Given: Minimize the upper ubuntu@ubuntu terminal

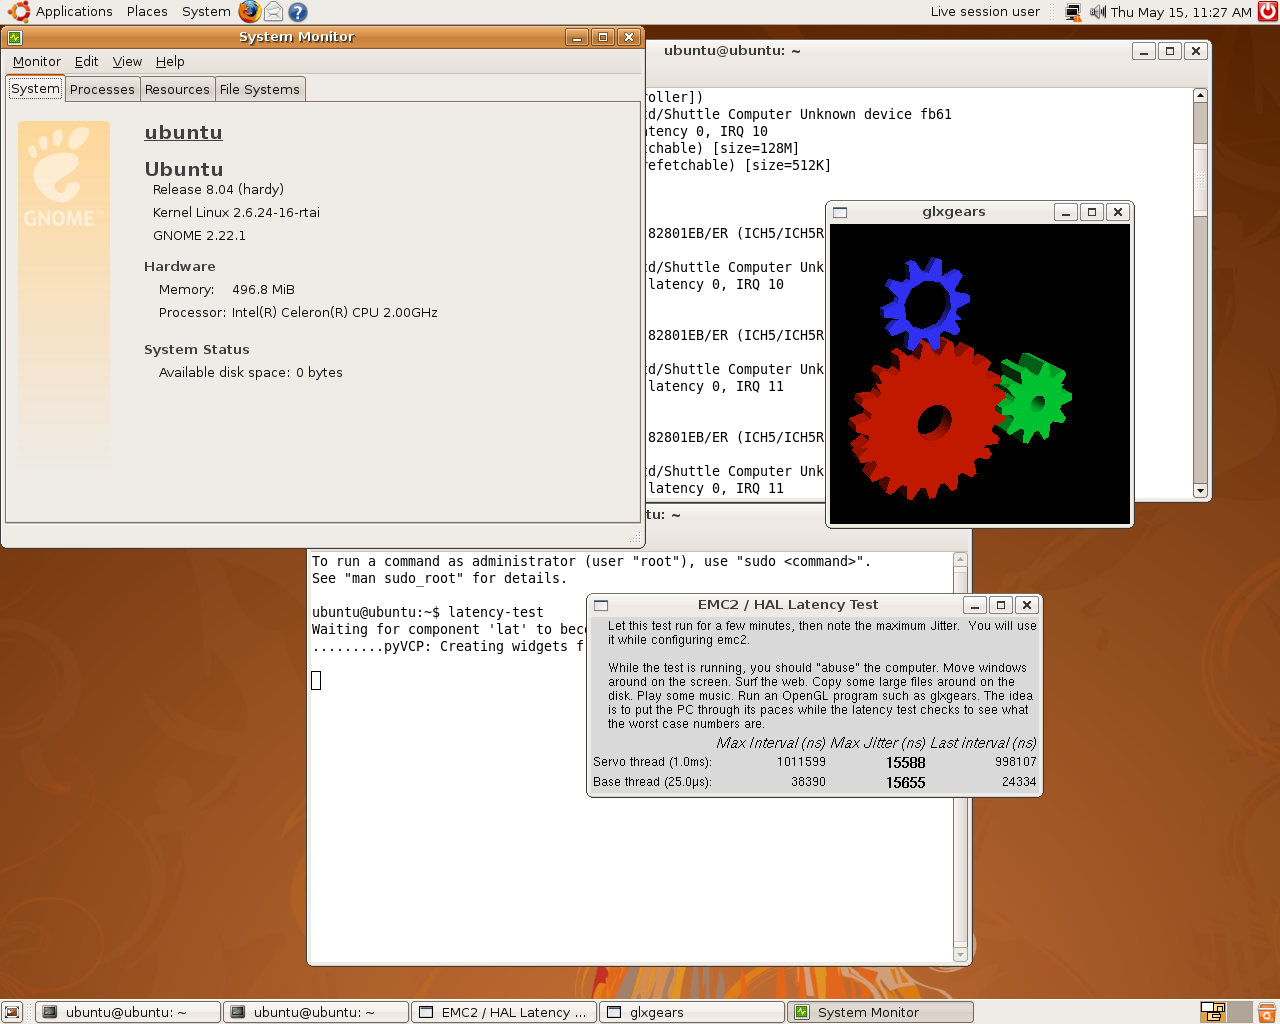Looking at the screenshot, I should pyautogui.click(x=1144, y=51).
